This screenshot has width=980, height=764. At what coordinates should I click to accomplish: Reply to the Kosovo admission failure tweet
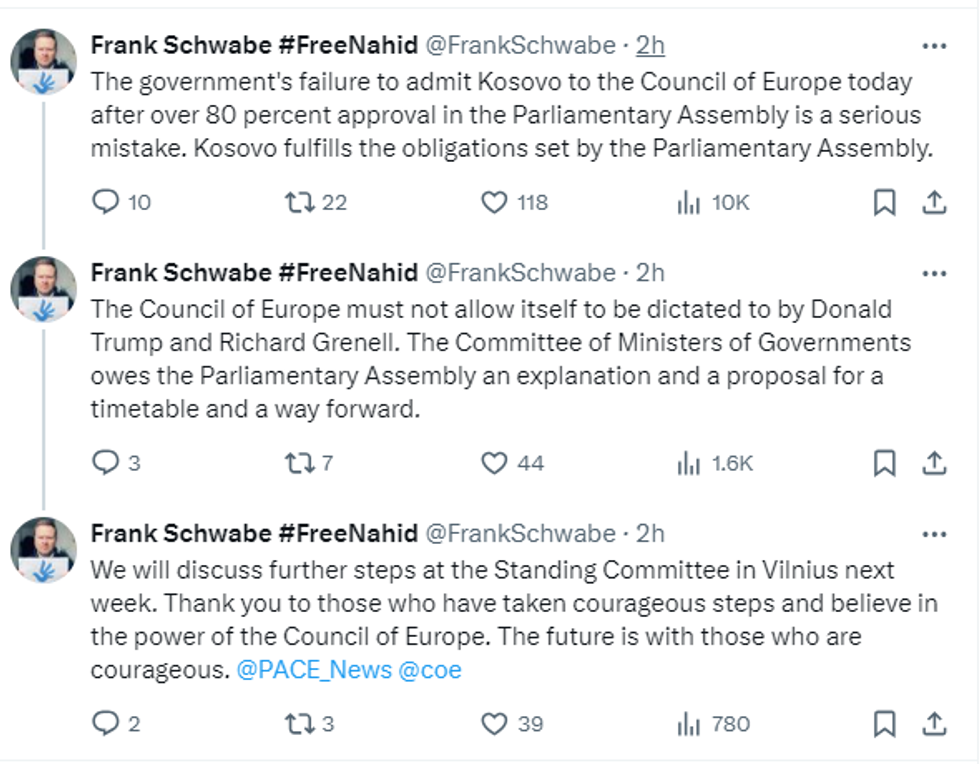point(106,203)
